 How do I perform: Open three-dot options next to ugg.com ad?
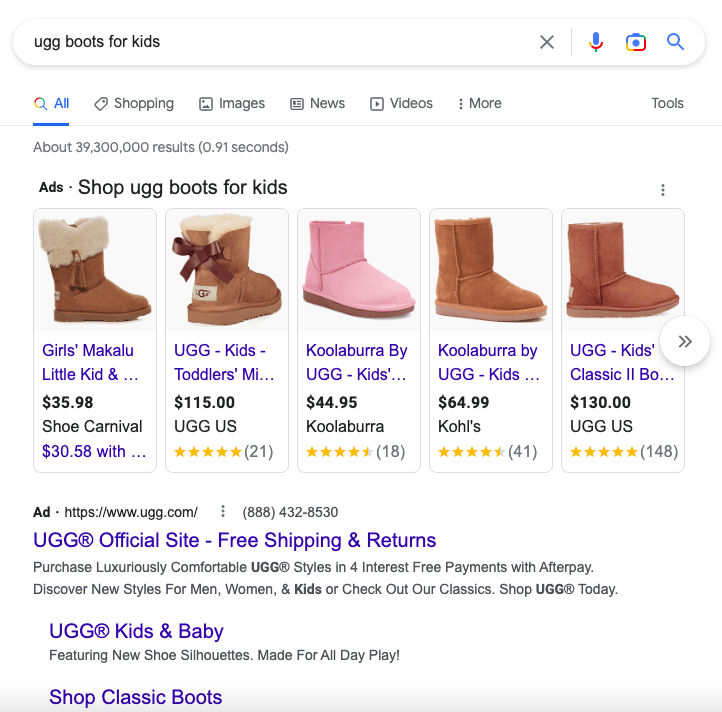click(x=223, y=512)
